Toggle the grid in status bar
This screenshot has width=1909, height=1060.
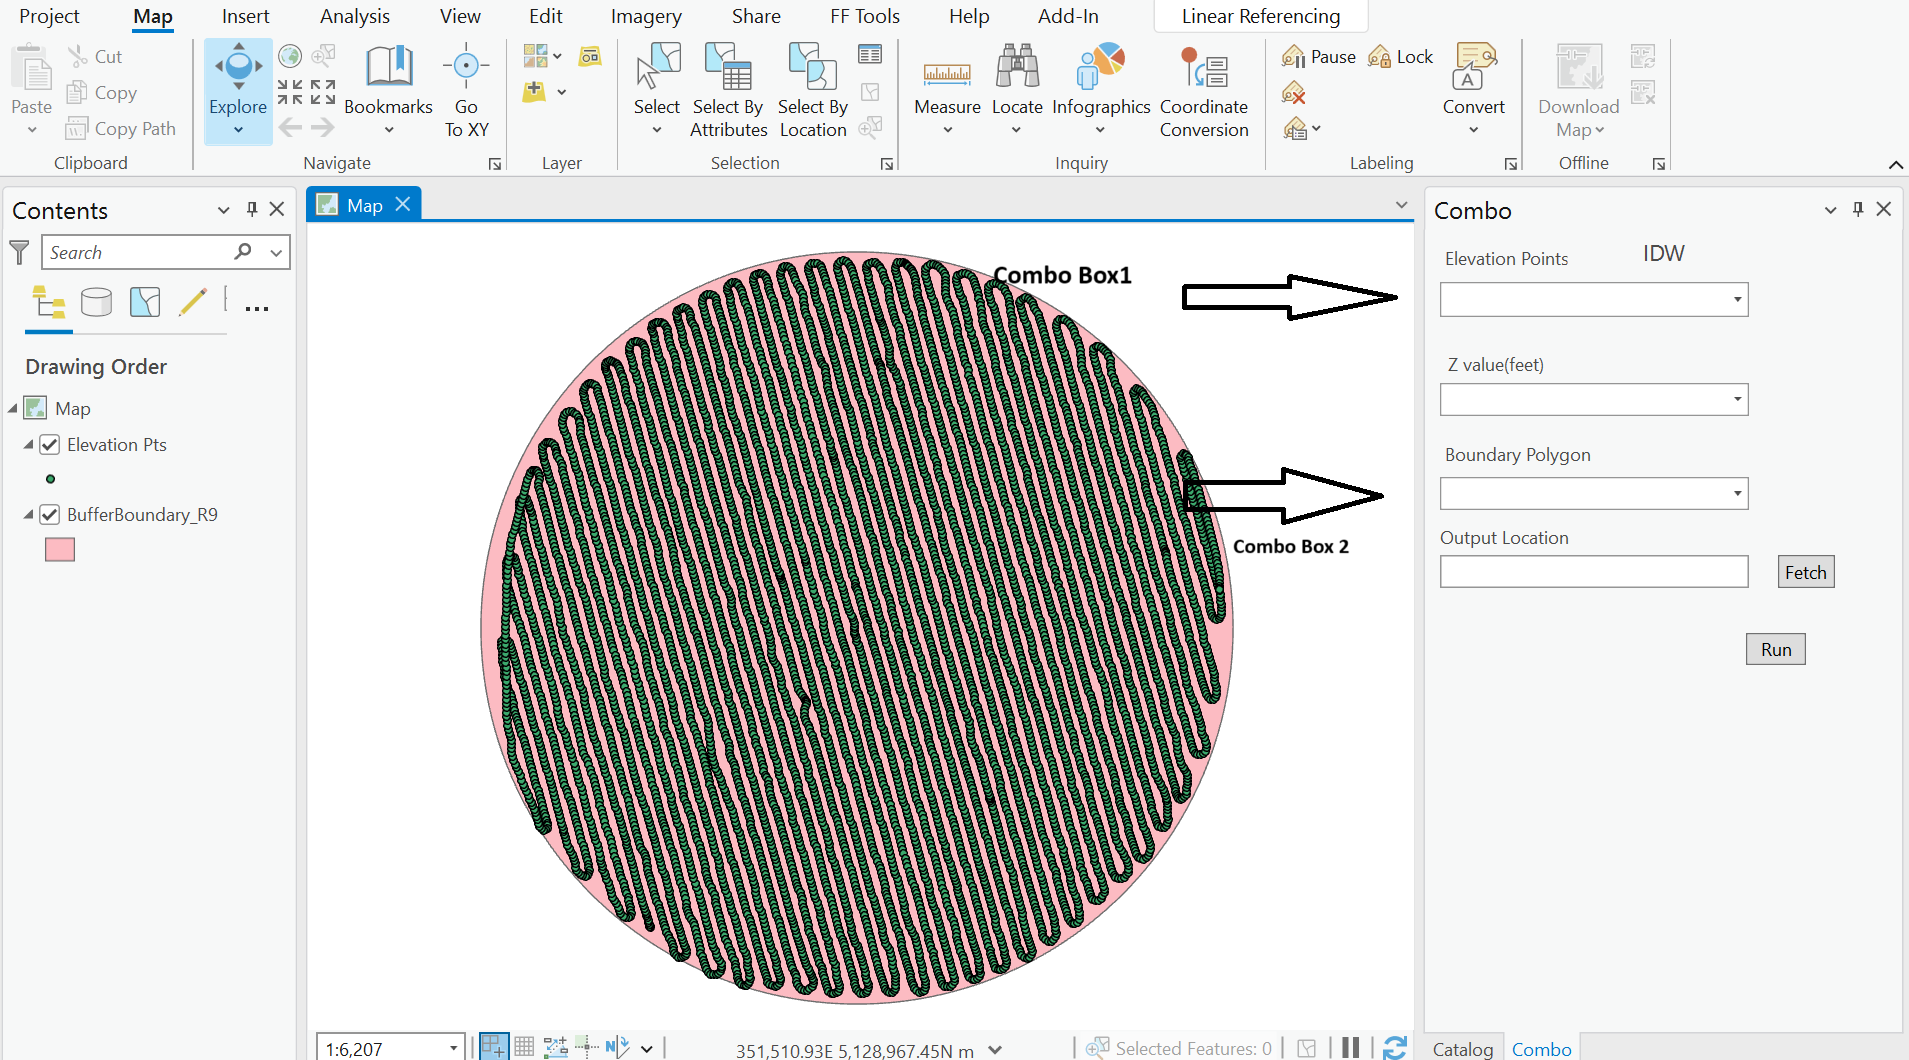(x=524, y=1047)
